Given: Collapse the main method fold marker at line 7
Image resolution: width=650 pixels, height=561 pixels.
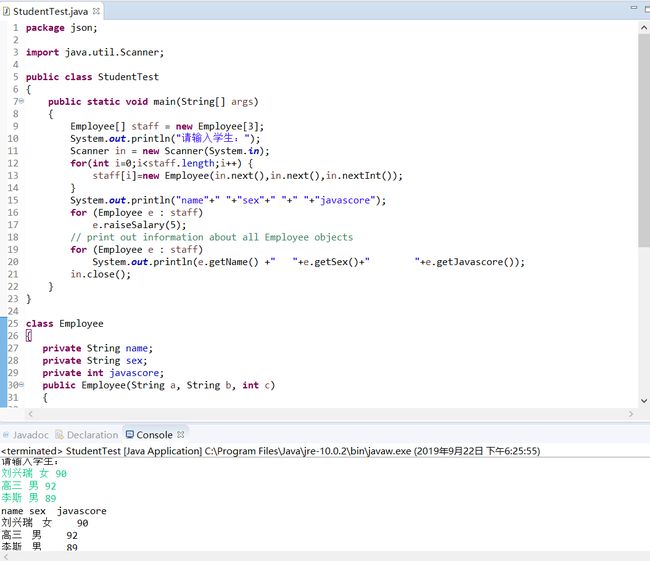Looking at the screenshot, I should click(x=21, y=101).
